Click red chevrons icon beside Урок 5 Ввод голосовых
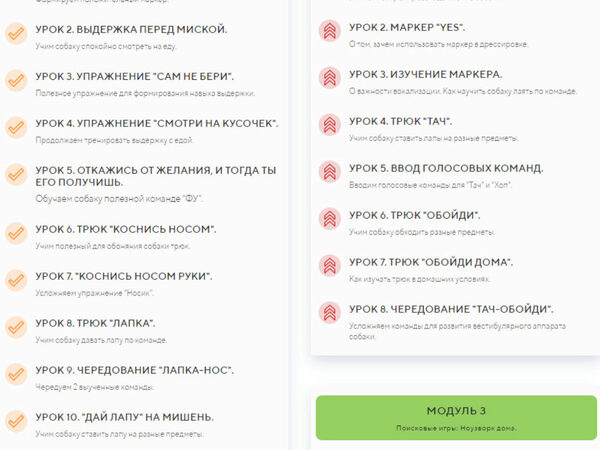The image size is (600, 450). click(329, 172)
